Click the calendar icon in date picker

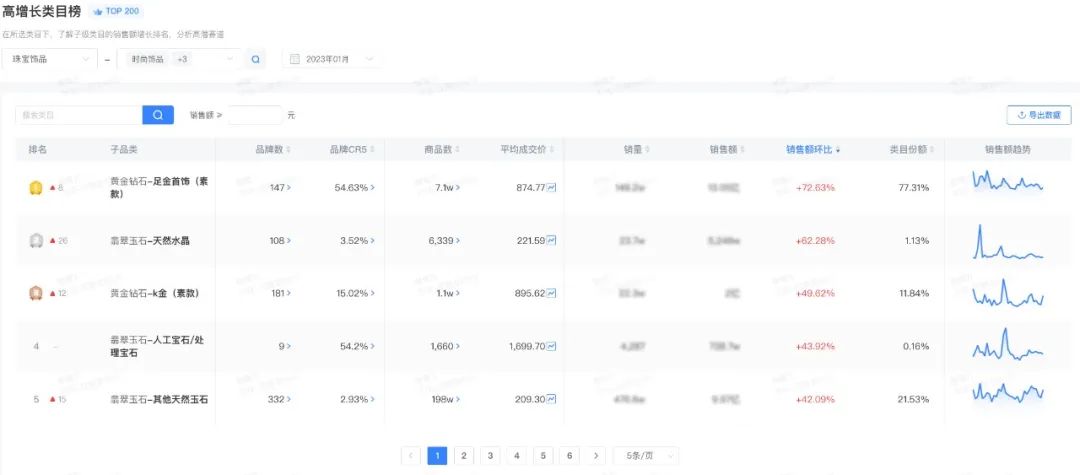[295, 59]
